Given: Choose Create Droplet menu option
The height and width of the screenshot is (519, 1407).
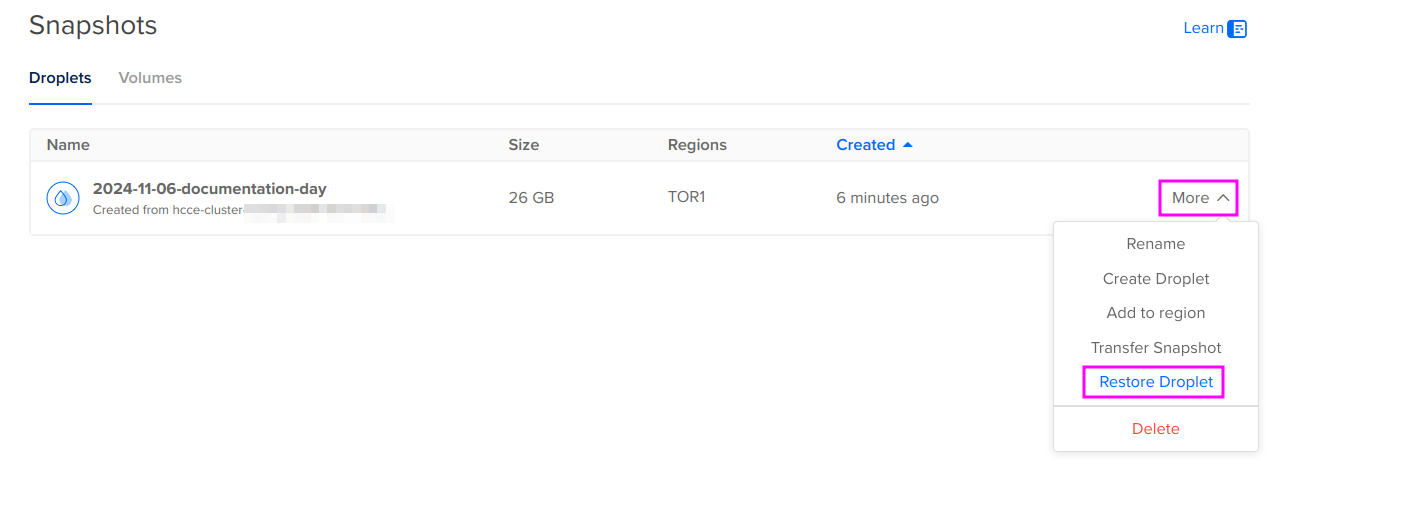Looking at the screenshot, I should click(1155, 279).
